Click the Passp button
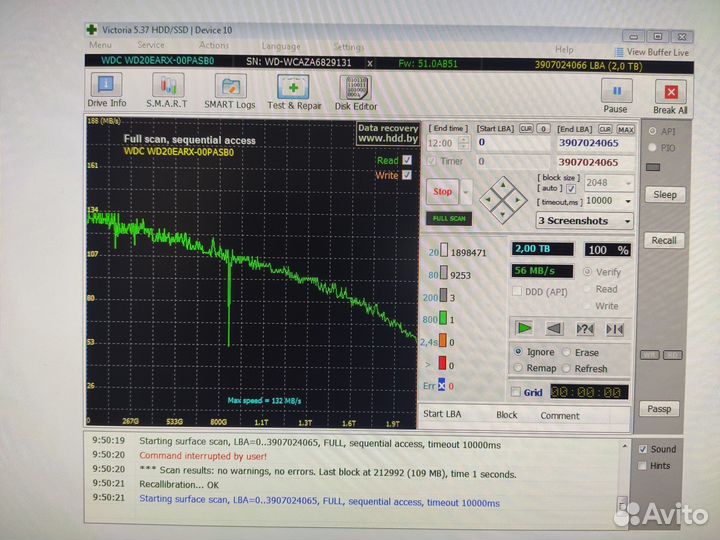720x540 pixels. pyautogui.click(x=662, y=409)
